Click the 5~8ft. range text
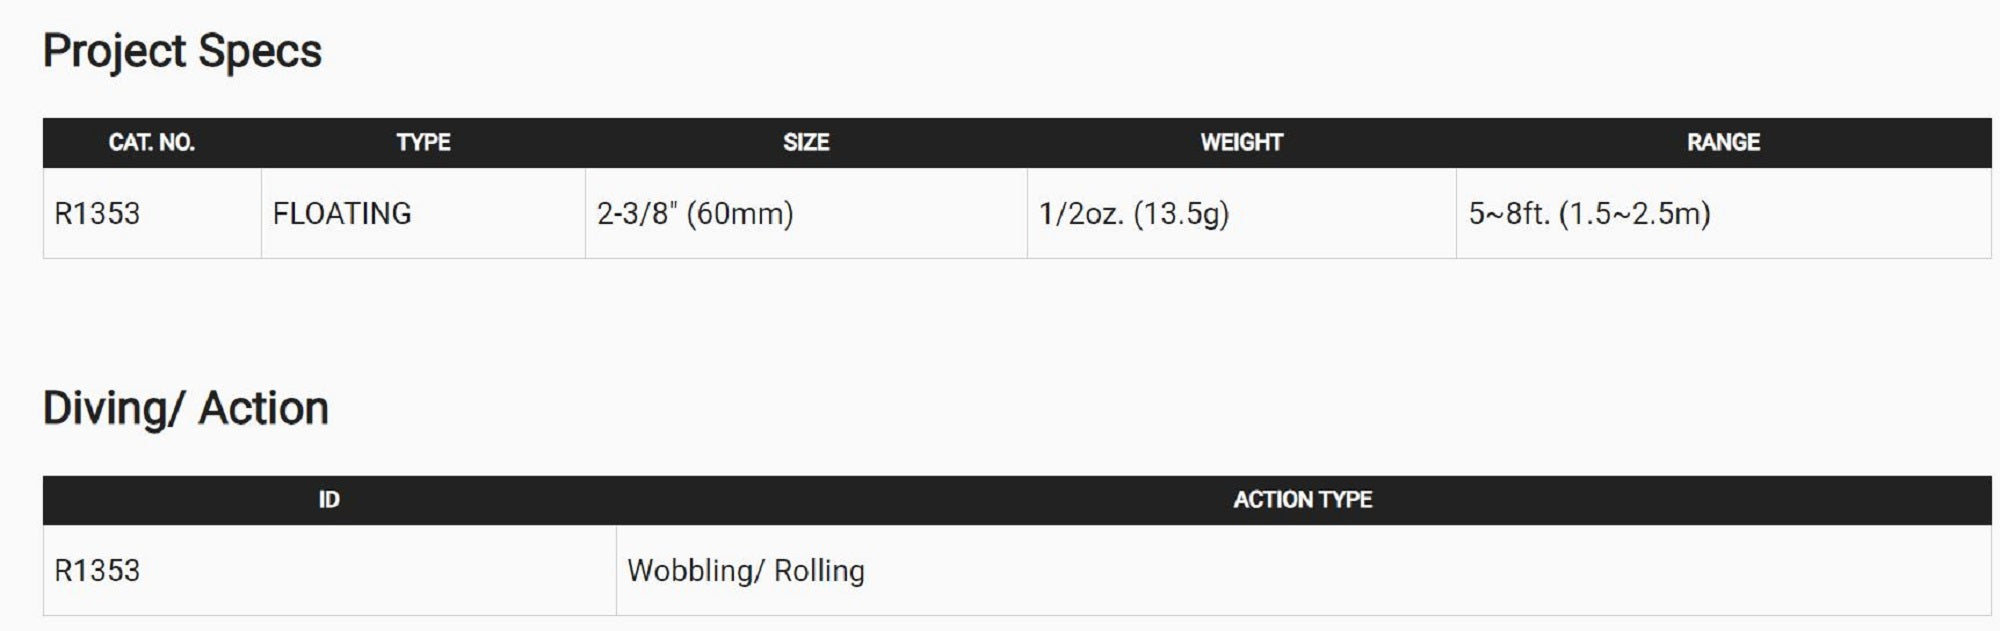The width and height of the screenshot is (2000, 631). (1509, 213)
